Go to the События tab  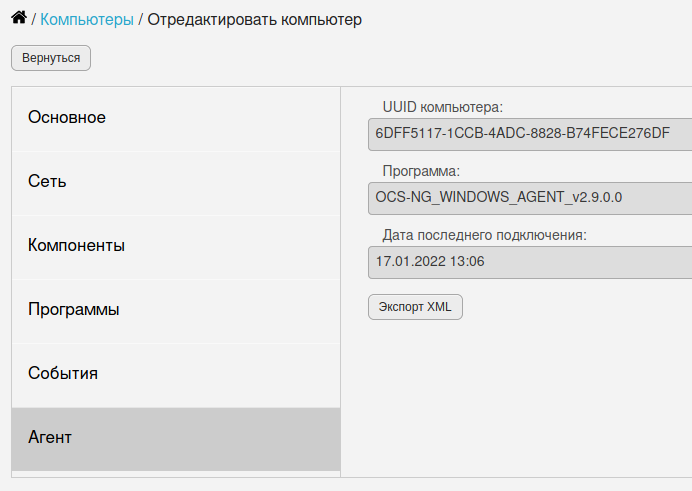pos(176,375)
